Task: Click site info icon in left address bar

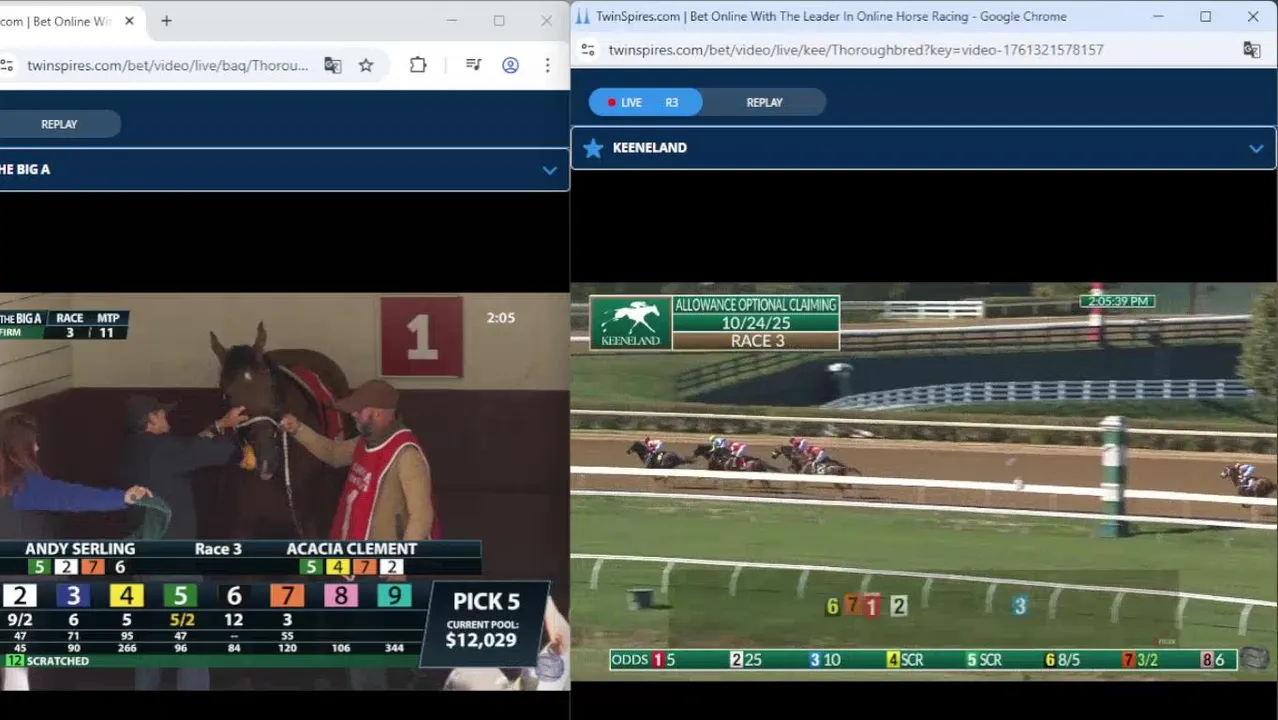Action: (7, 65)
